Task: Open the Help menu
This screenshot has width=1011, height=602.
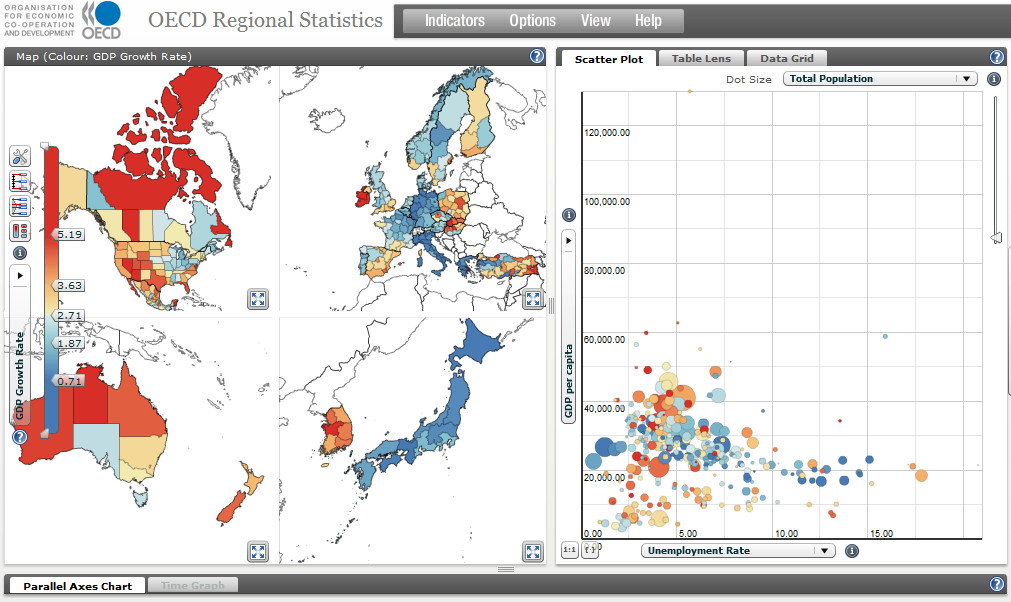Action: tap(648, 21)
